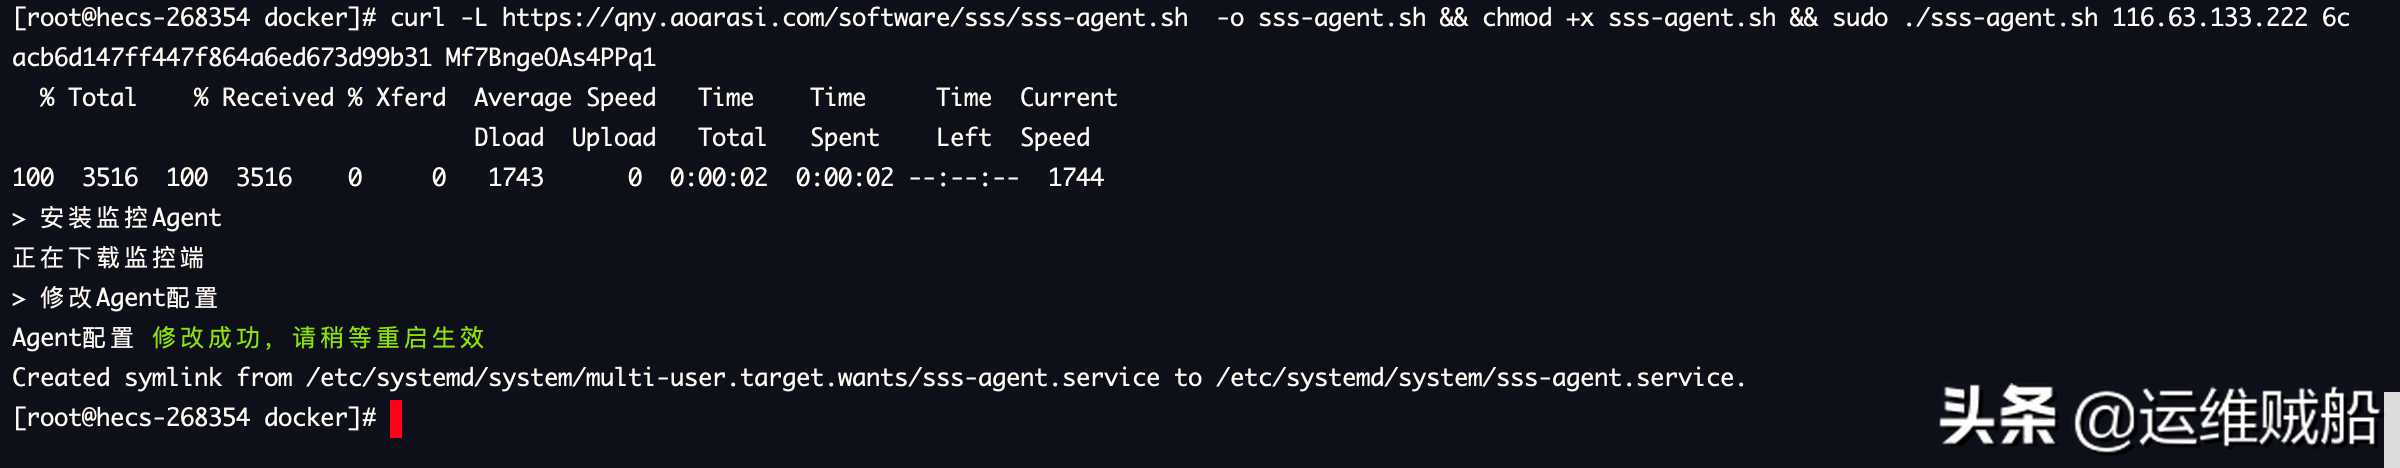
Task: Click the green 修改成功 status message
Action: pyautogui.click(x=318, y=338)
